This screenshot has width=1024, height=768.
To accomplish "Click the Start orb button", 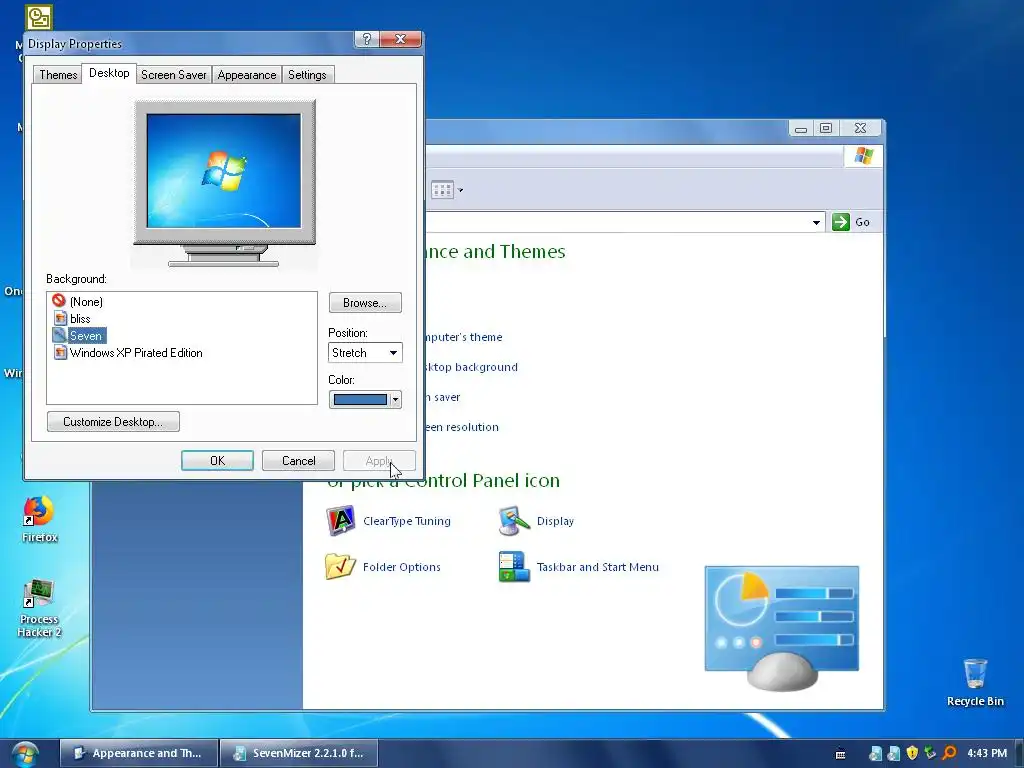I will (25, 754).
